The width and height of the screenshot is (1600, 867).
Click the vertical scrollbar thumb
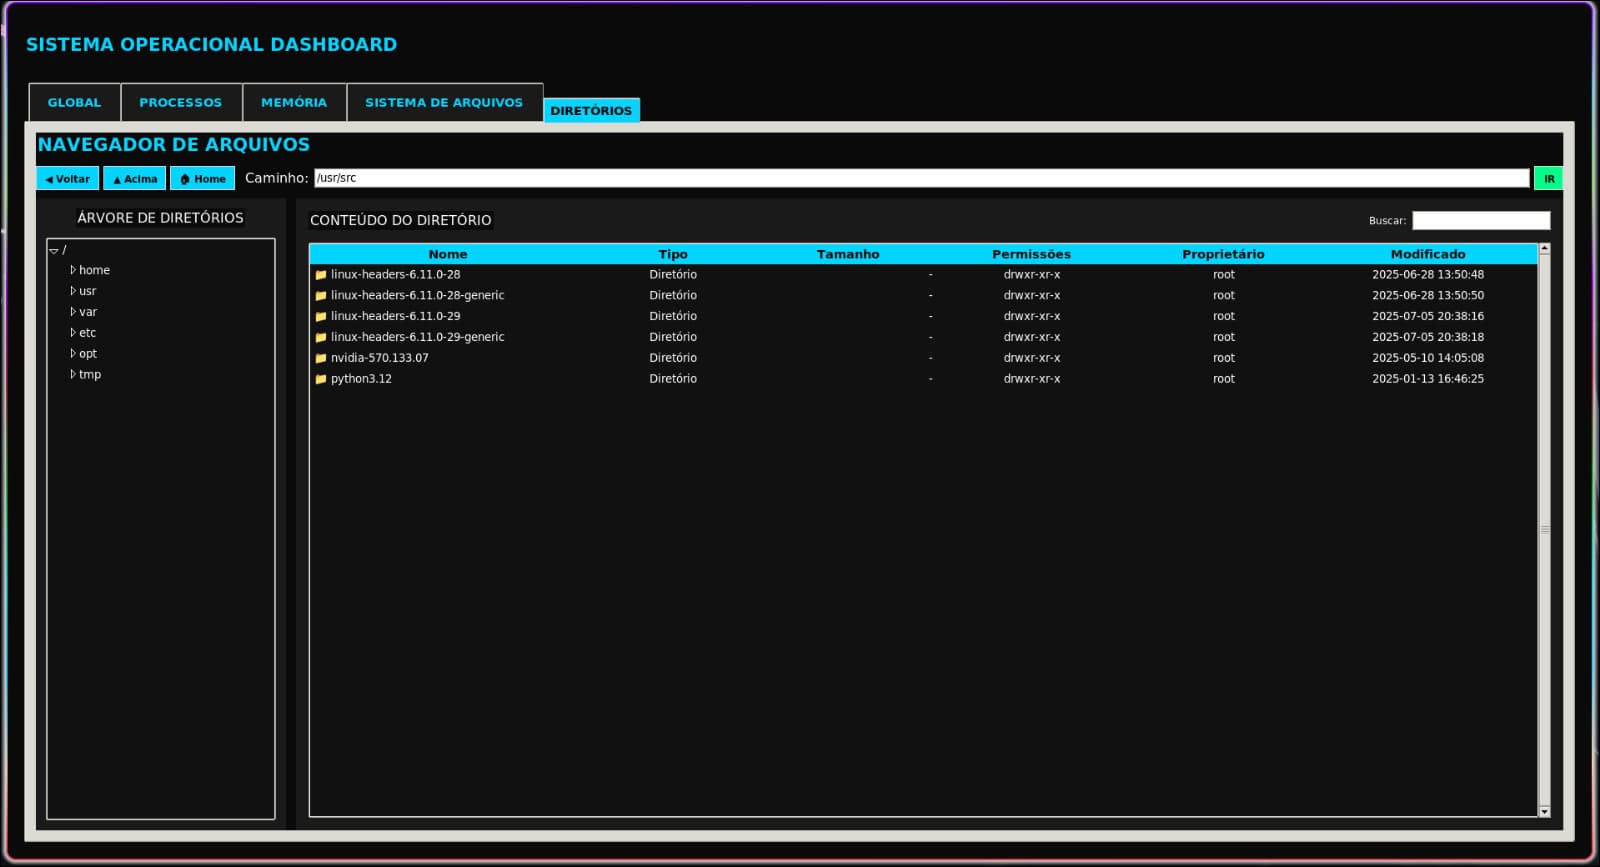click(1544, 530)
